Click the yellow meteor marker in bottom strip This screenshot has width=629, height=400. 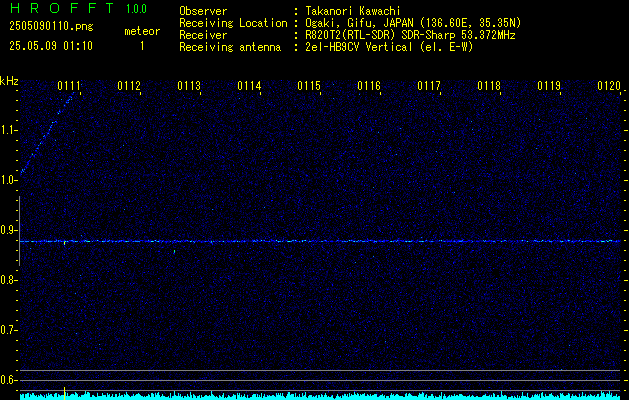tap(64, 393)
